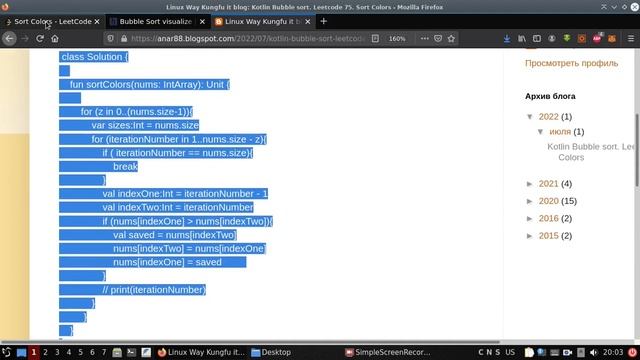Go back to the previous page

[9, 38]
